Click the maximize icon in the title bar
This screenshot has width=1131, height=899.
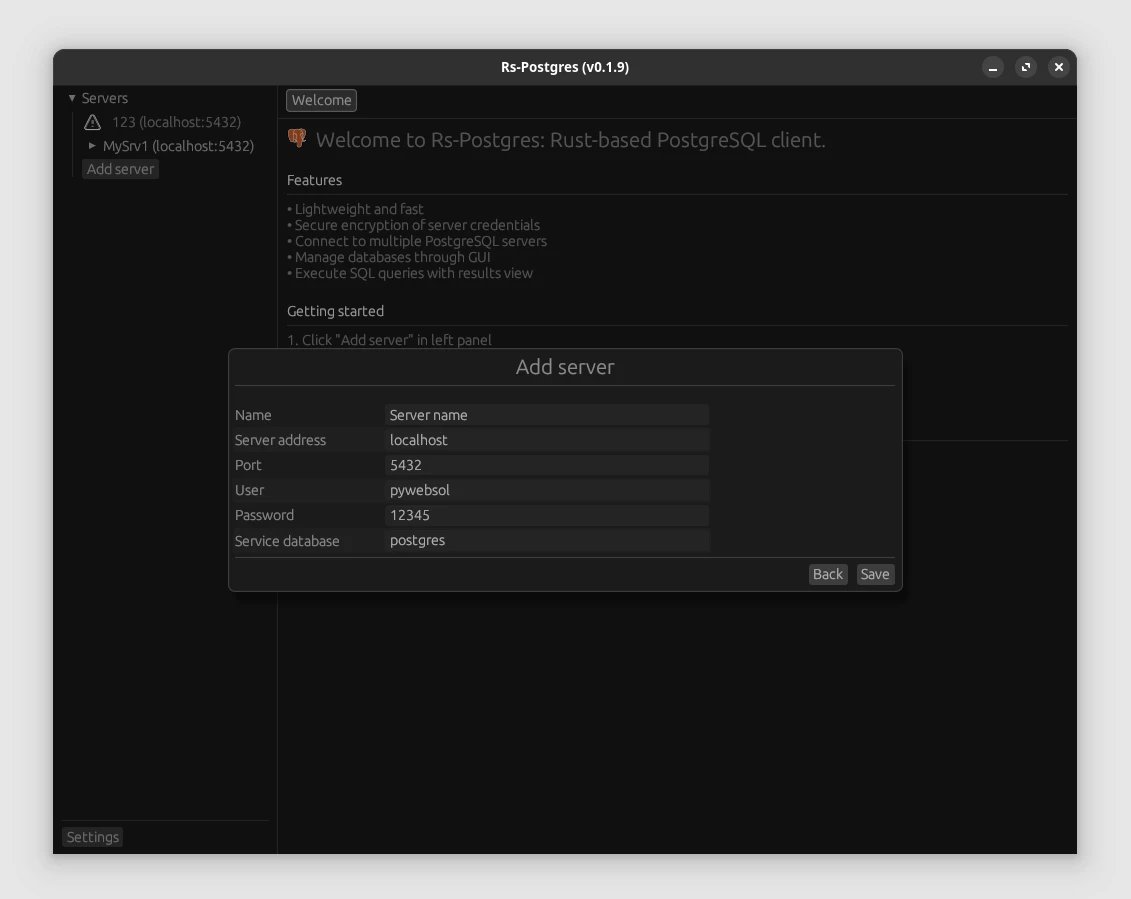pyautogui.click(x=1025, y=66)
